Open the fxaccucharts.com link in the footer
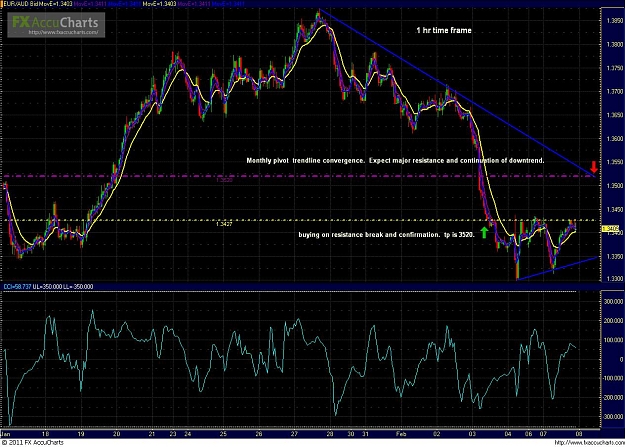The width and height of the screenshot is (625, 447). (589, 443)
